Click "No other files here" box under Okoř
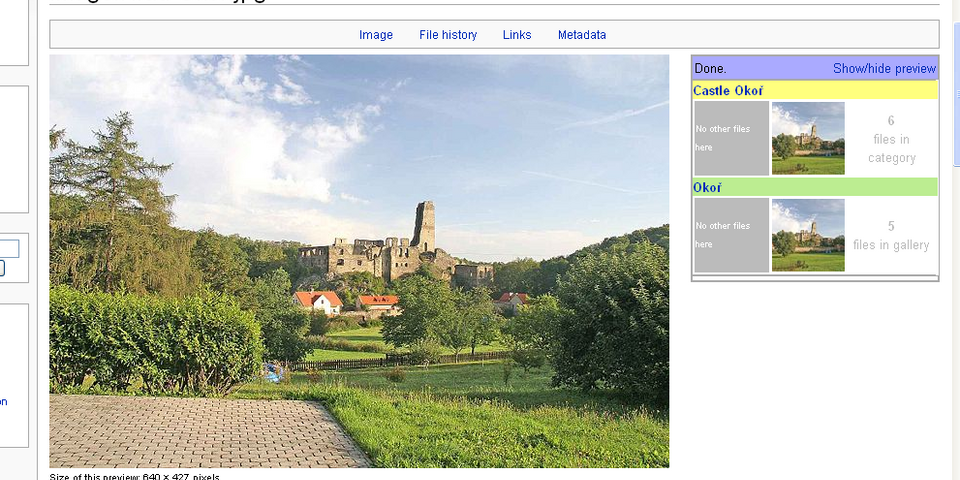 (731, 235)
